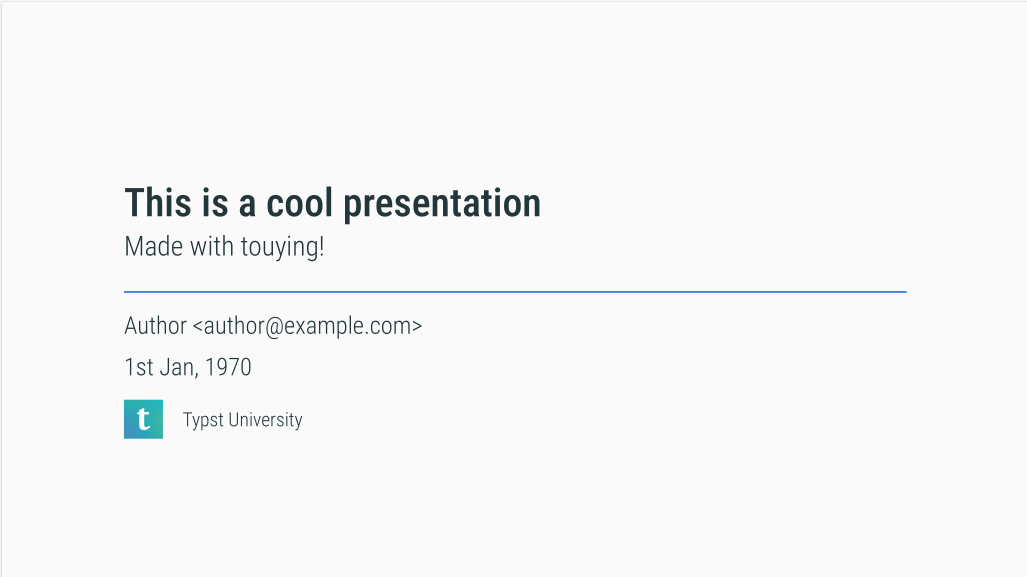Click the word "with" in the subtitle
The width and height of the screenshot is (1027, 577).
[x=211, y=246]
